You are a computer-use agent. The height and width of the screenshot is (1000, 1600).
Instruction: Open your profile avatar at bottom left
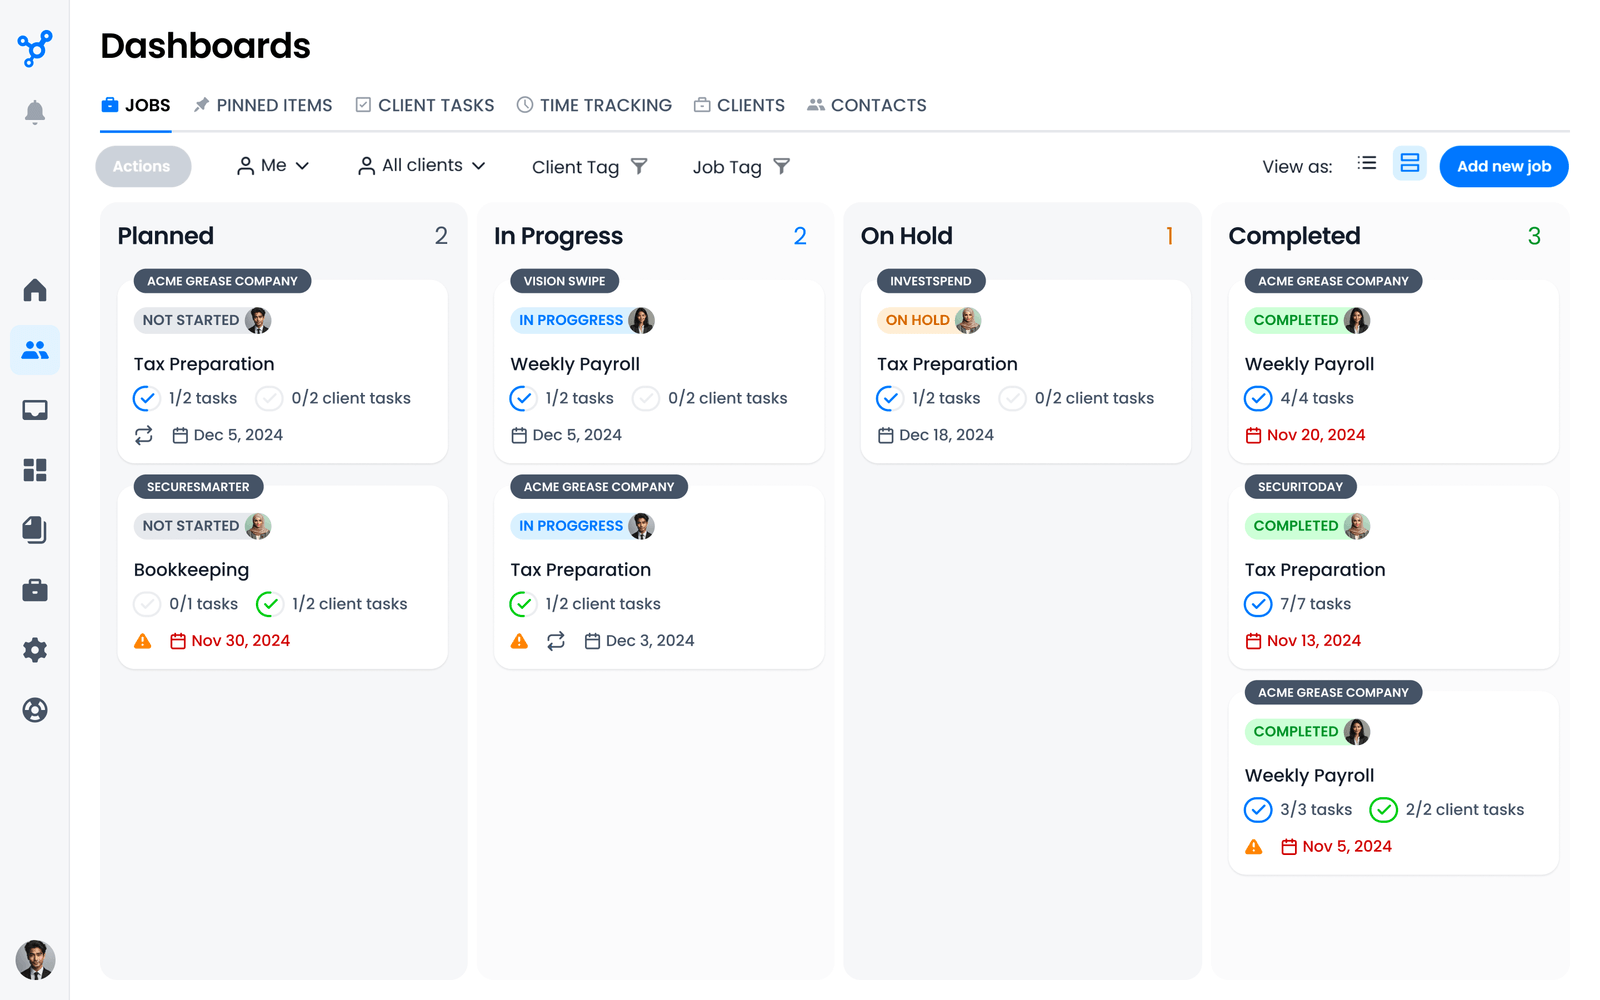(35, 961)
